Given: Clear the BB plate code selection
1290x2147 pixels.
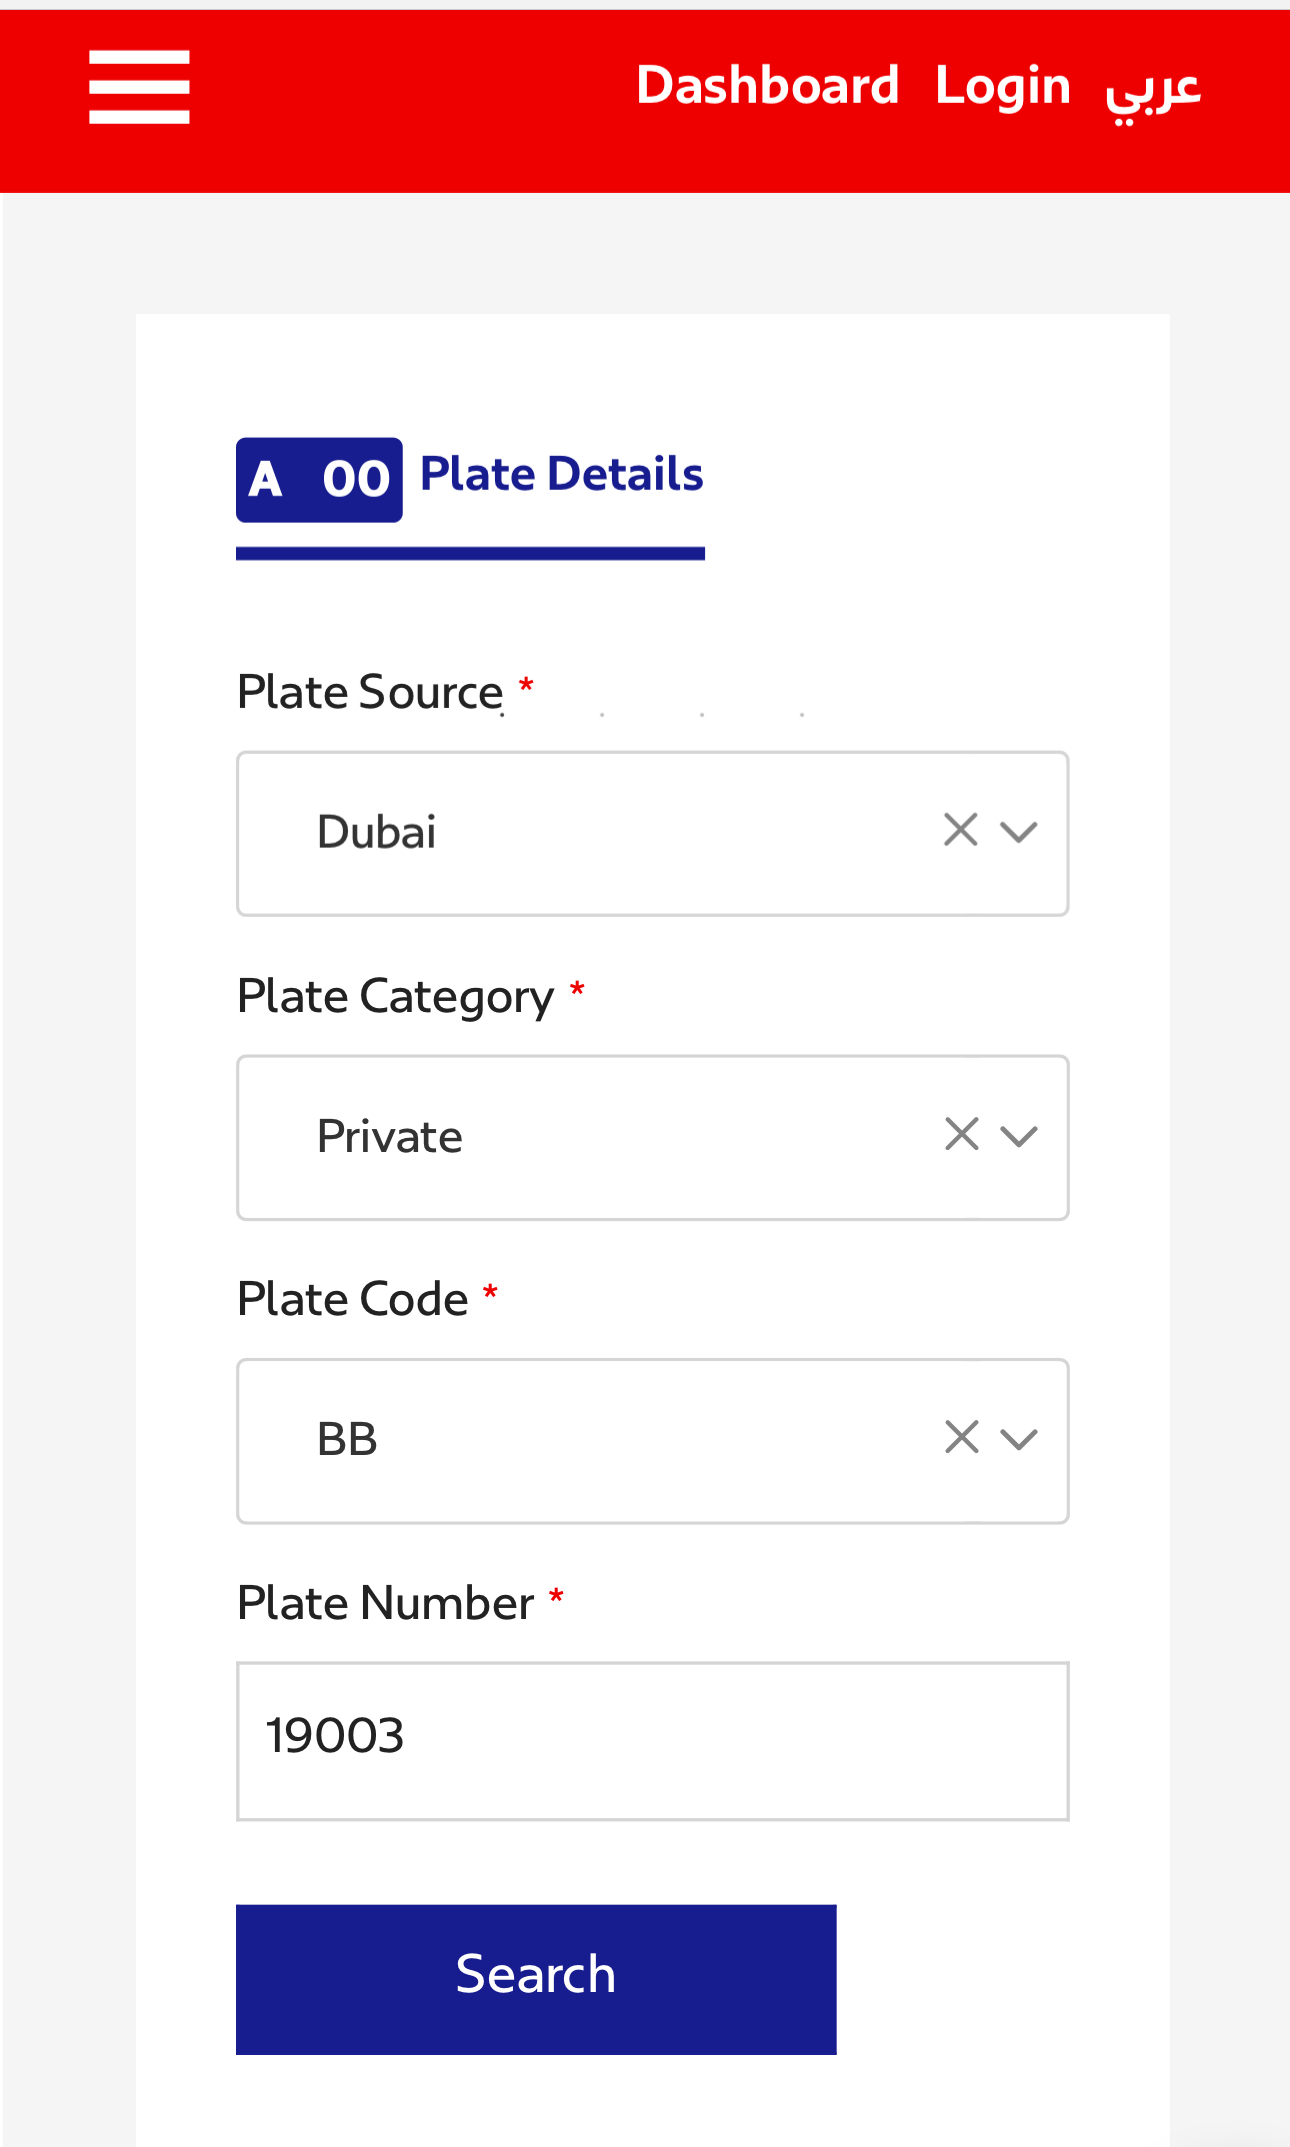Looking at the screenshot, I should pos(961,1437).
